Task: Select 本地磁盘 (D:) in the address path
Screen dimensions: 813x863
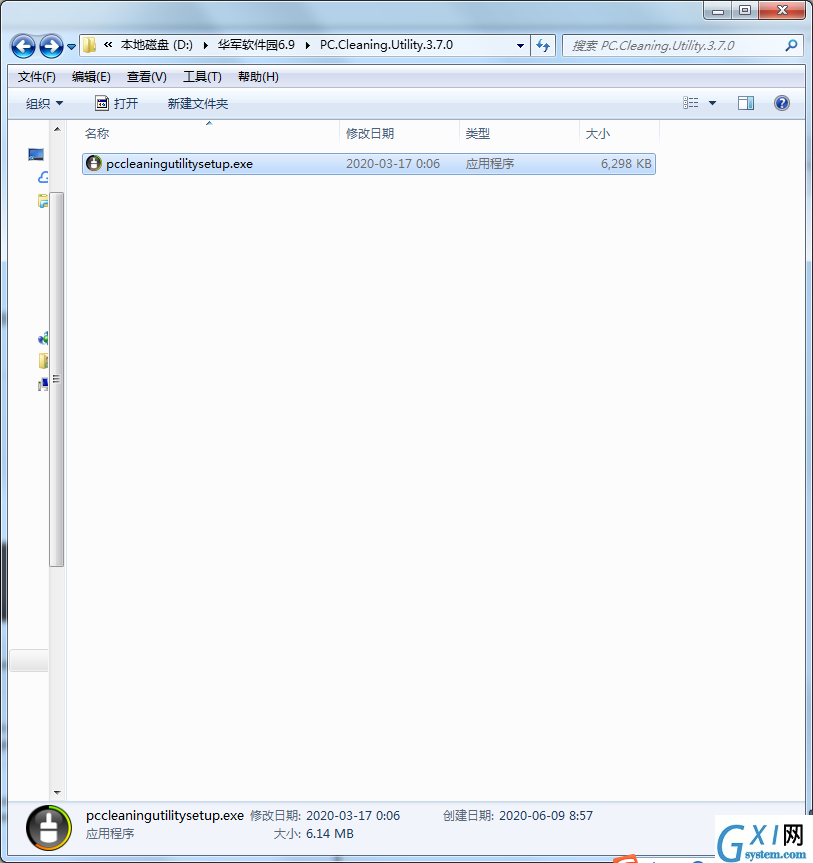Action: coord(156,45)
